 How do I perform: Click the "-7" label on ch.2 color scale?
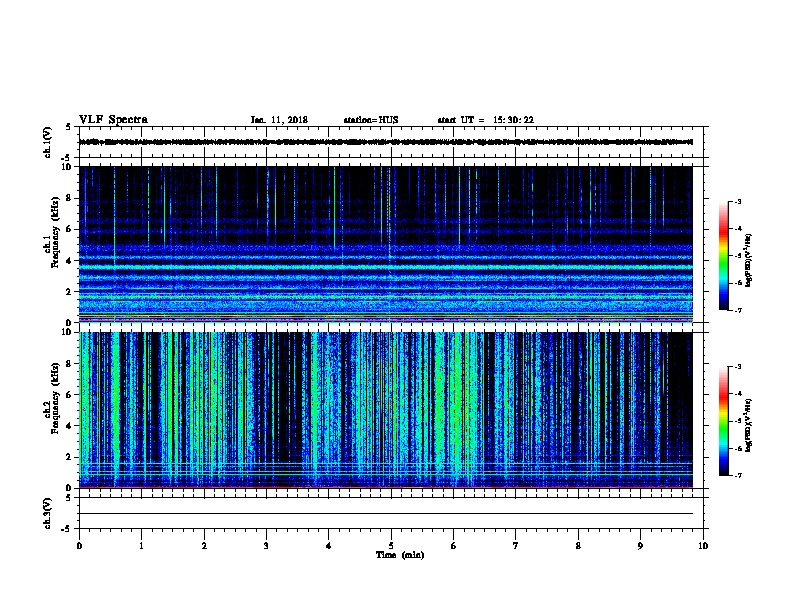737,476
